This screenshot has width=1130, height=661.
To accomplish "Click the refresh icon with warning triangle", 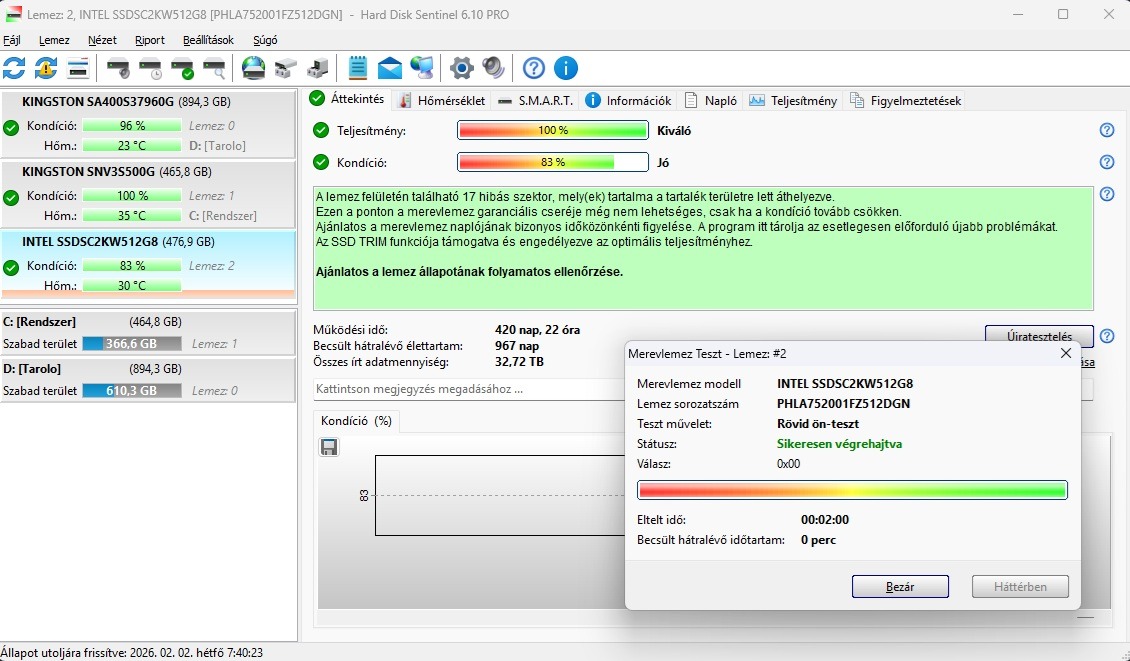I will coord(46,68).
